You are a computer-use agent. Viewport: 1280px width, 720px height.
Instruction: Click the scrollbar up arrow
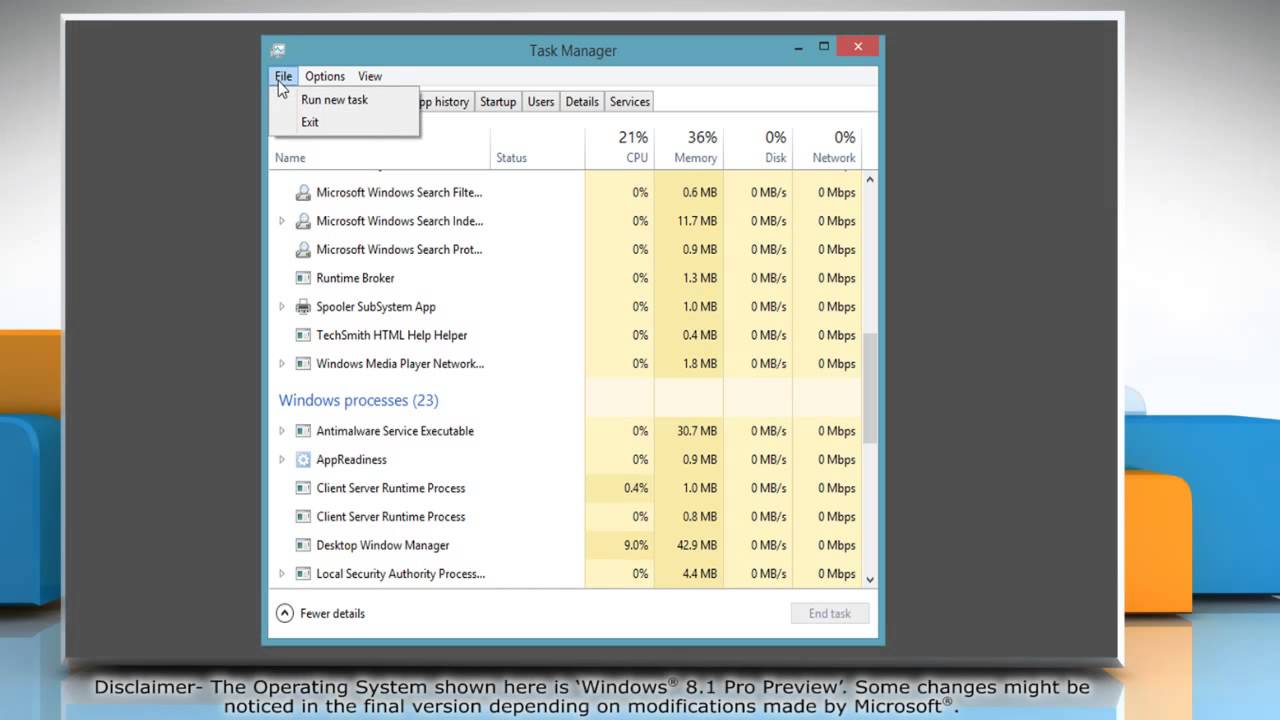click(870, 180)
